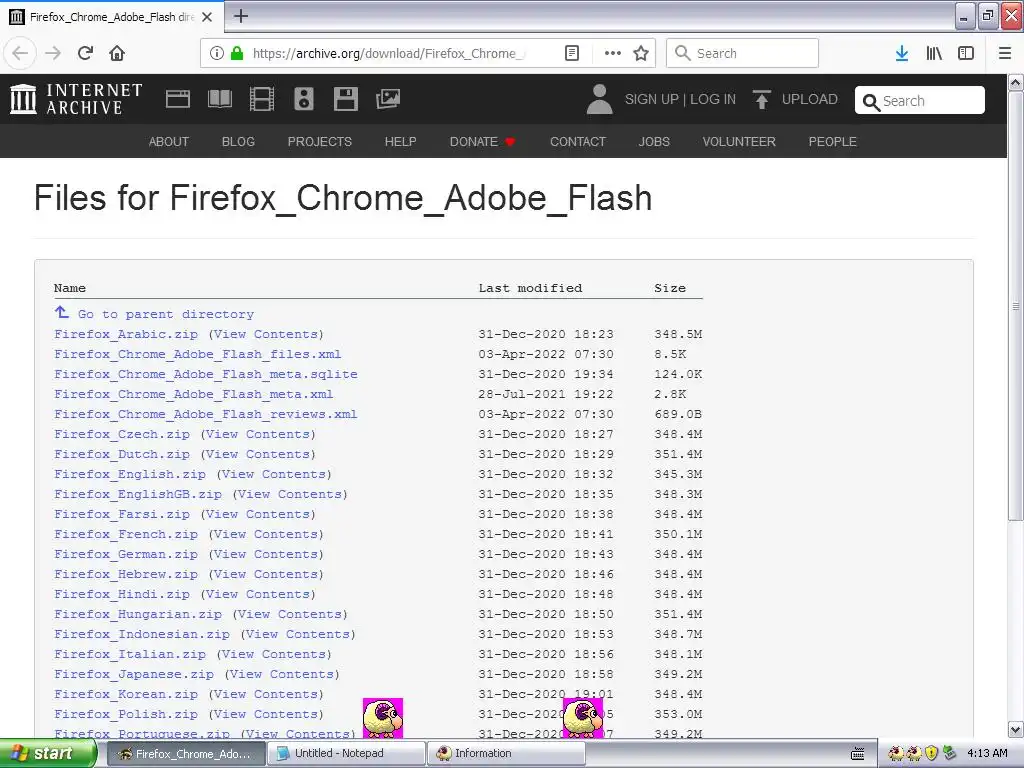Image resolution: width=1024 pixels, height=768 pixels.
Task: Download Firefox_Arabic.zip file
Action: (126, 334)
